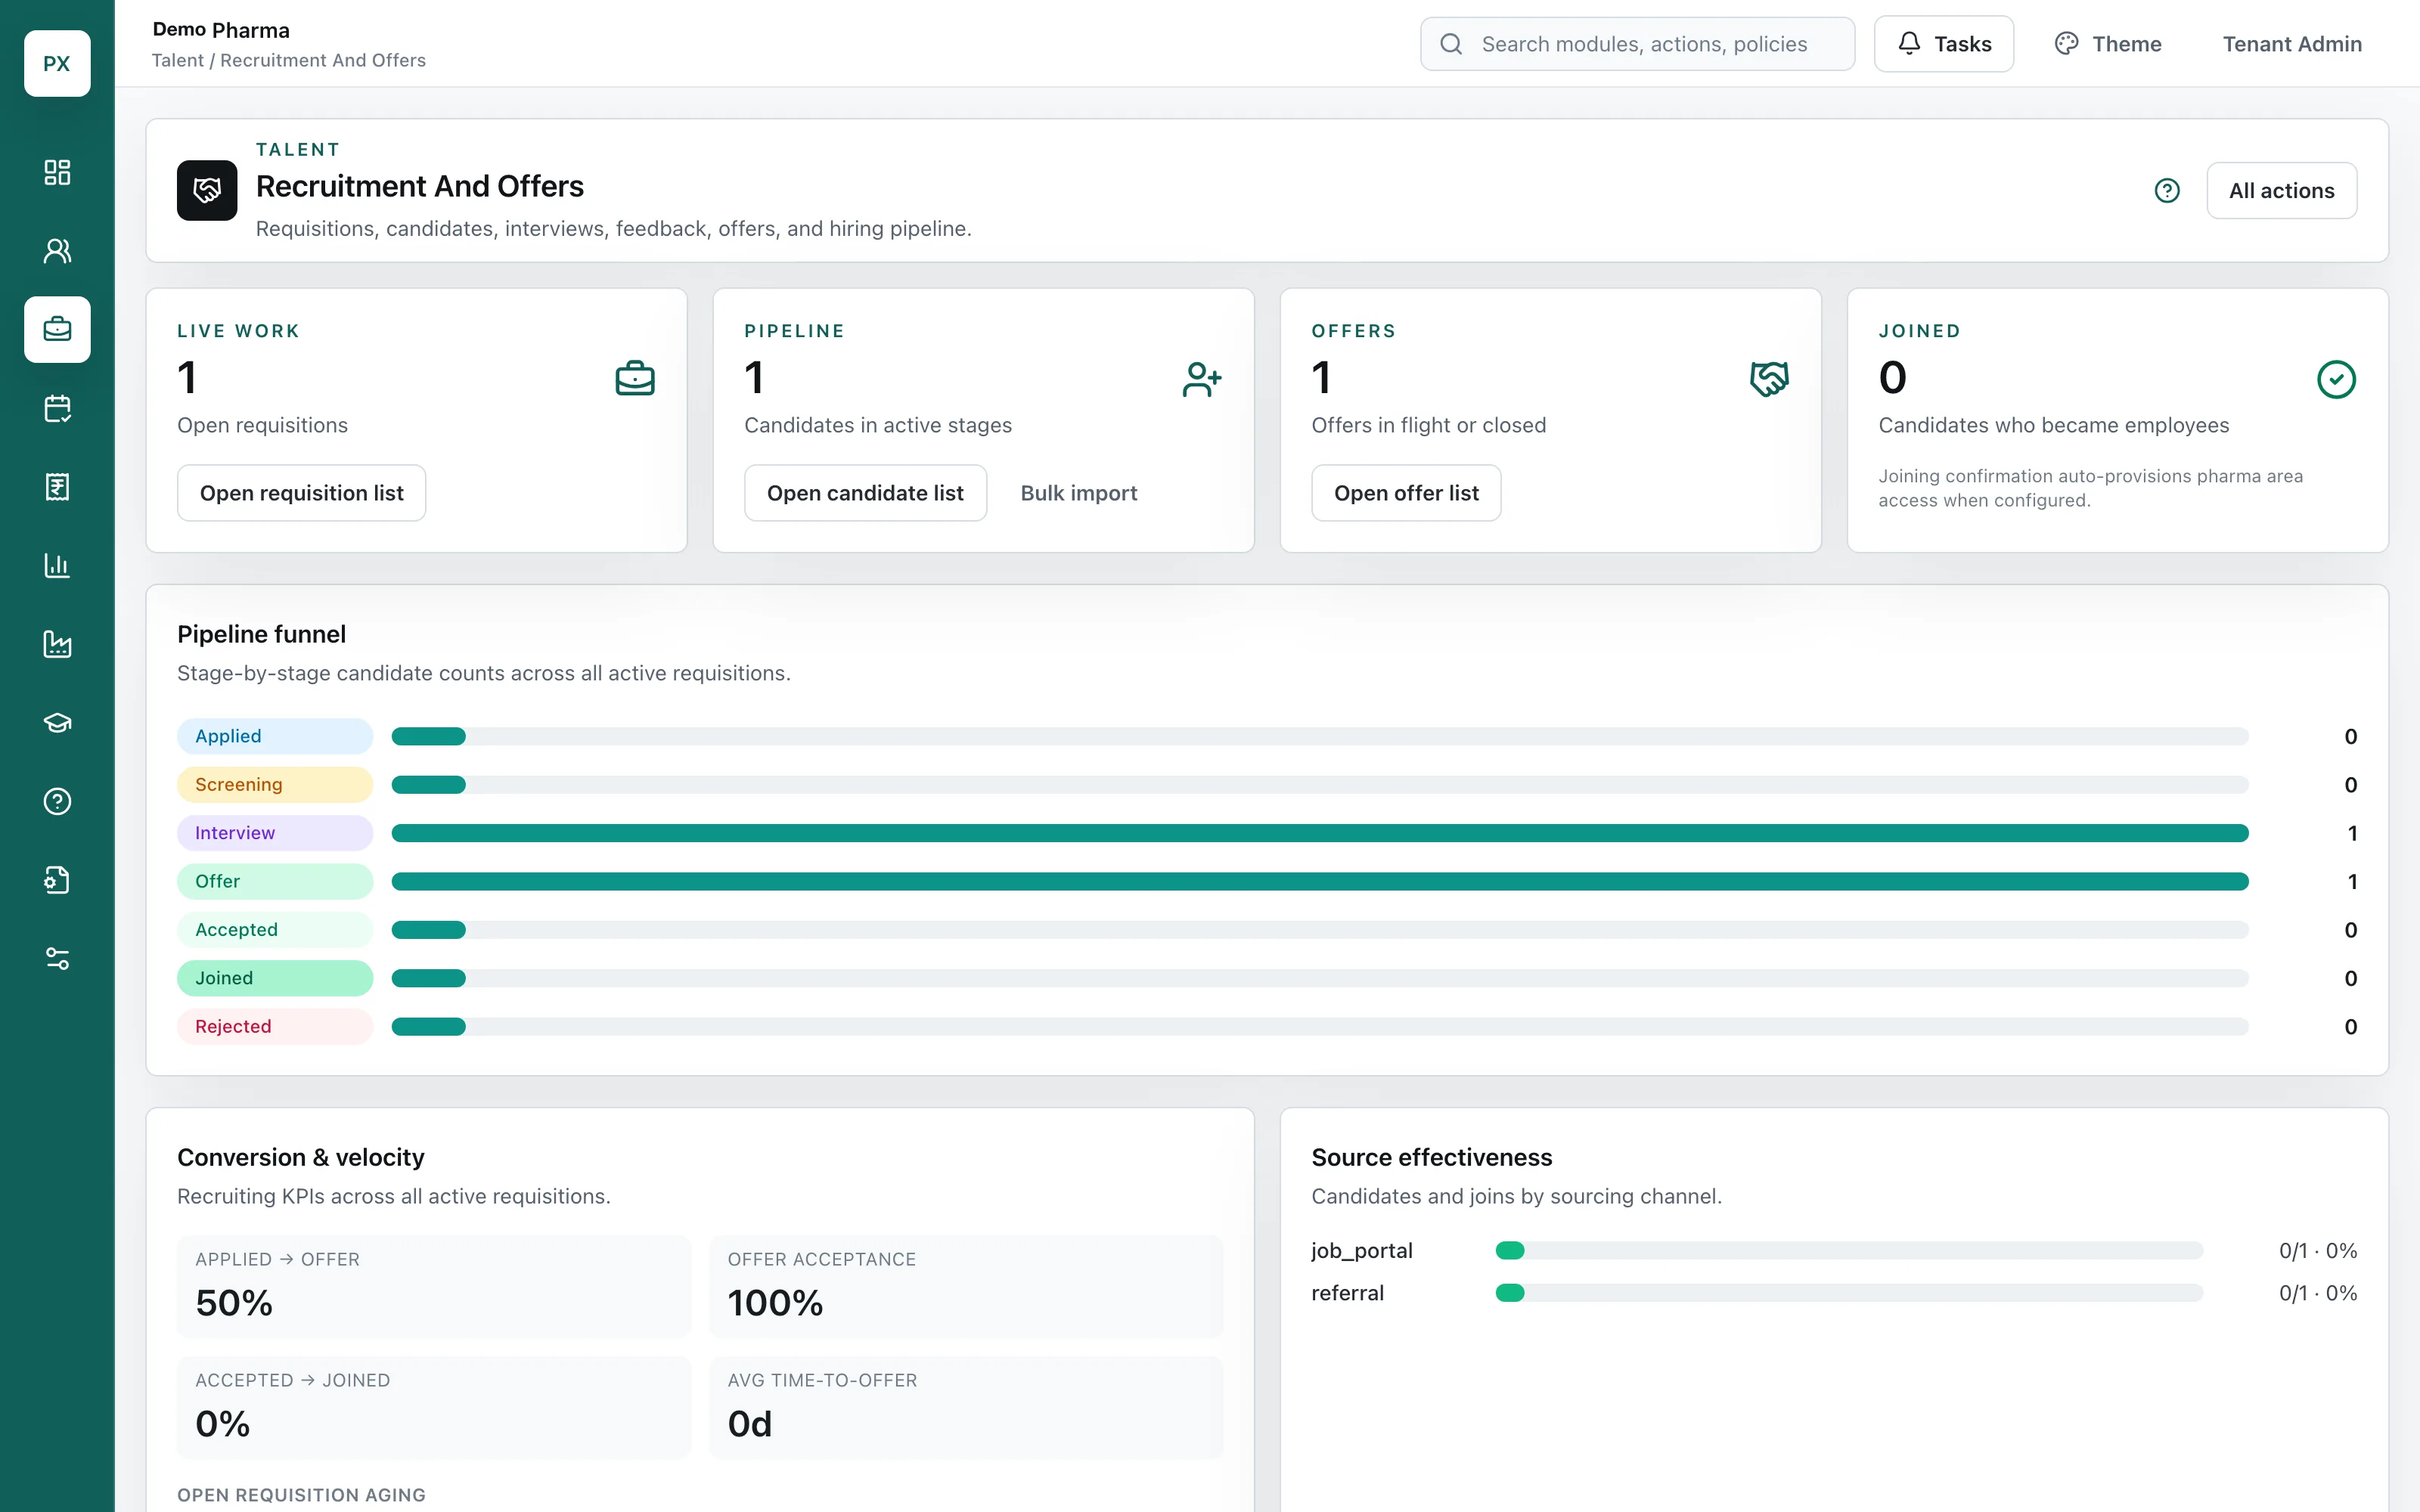
Task: Click the Accepted stage pill
Action: 275,930
